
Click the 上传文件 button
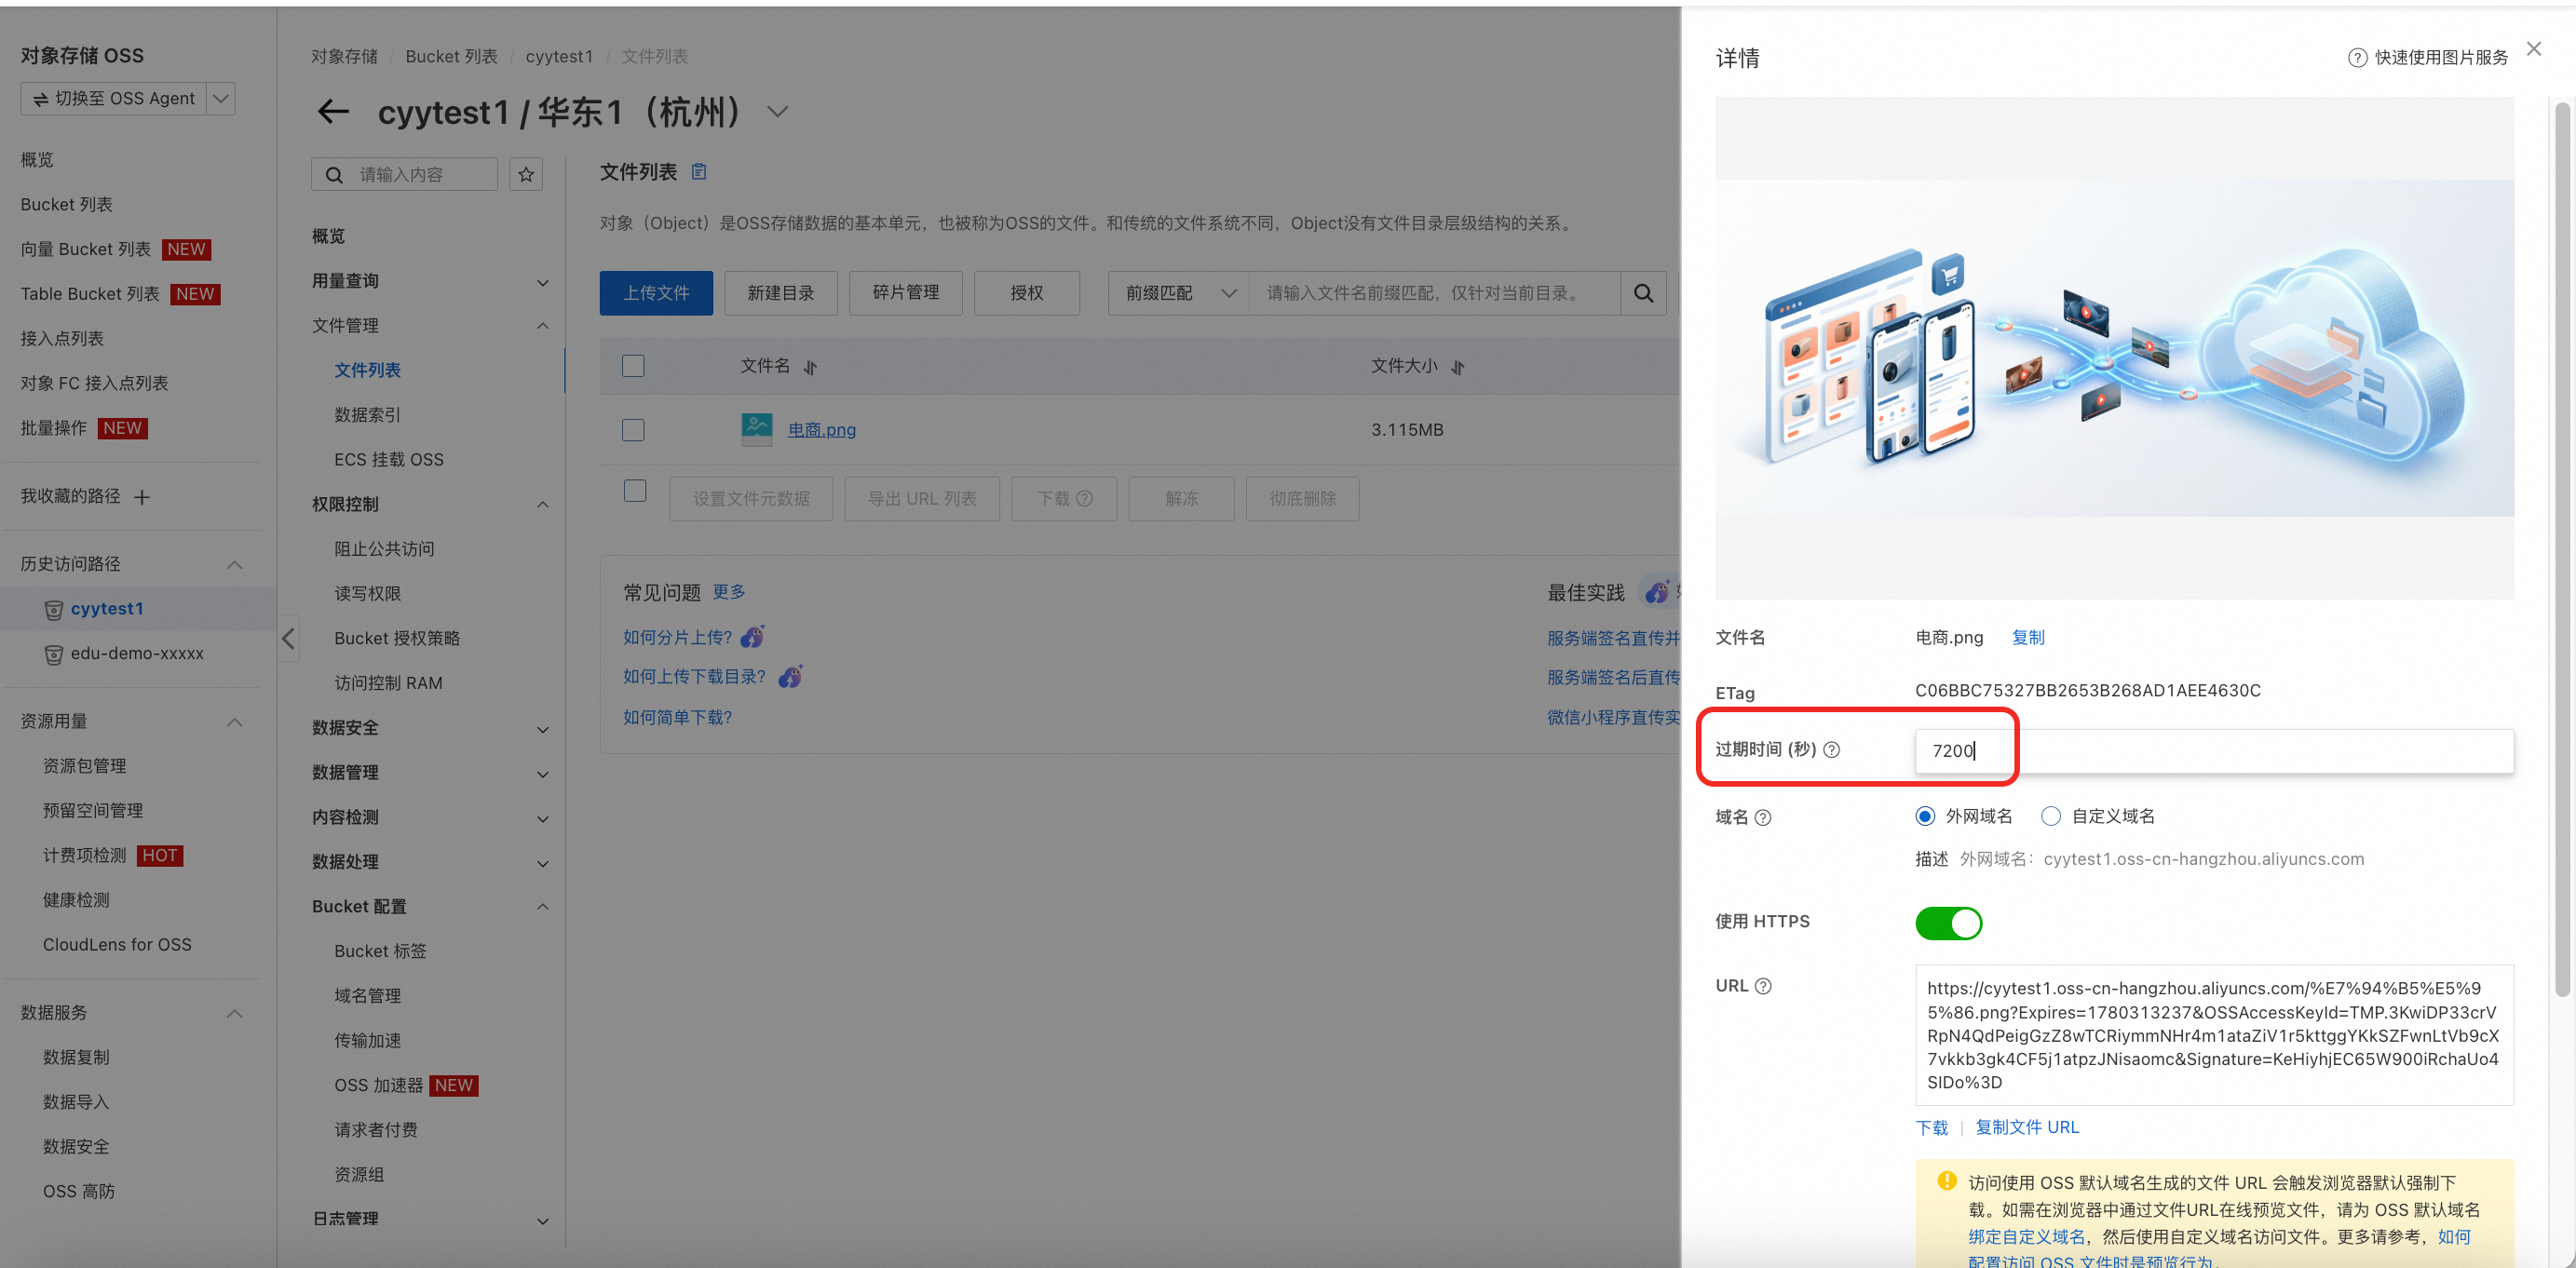656,293
